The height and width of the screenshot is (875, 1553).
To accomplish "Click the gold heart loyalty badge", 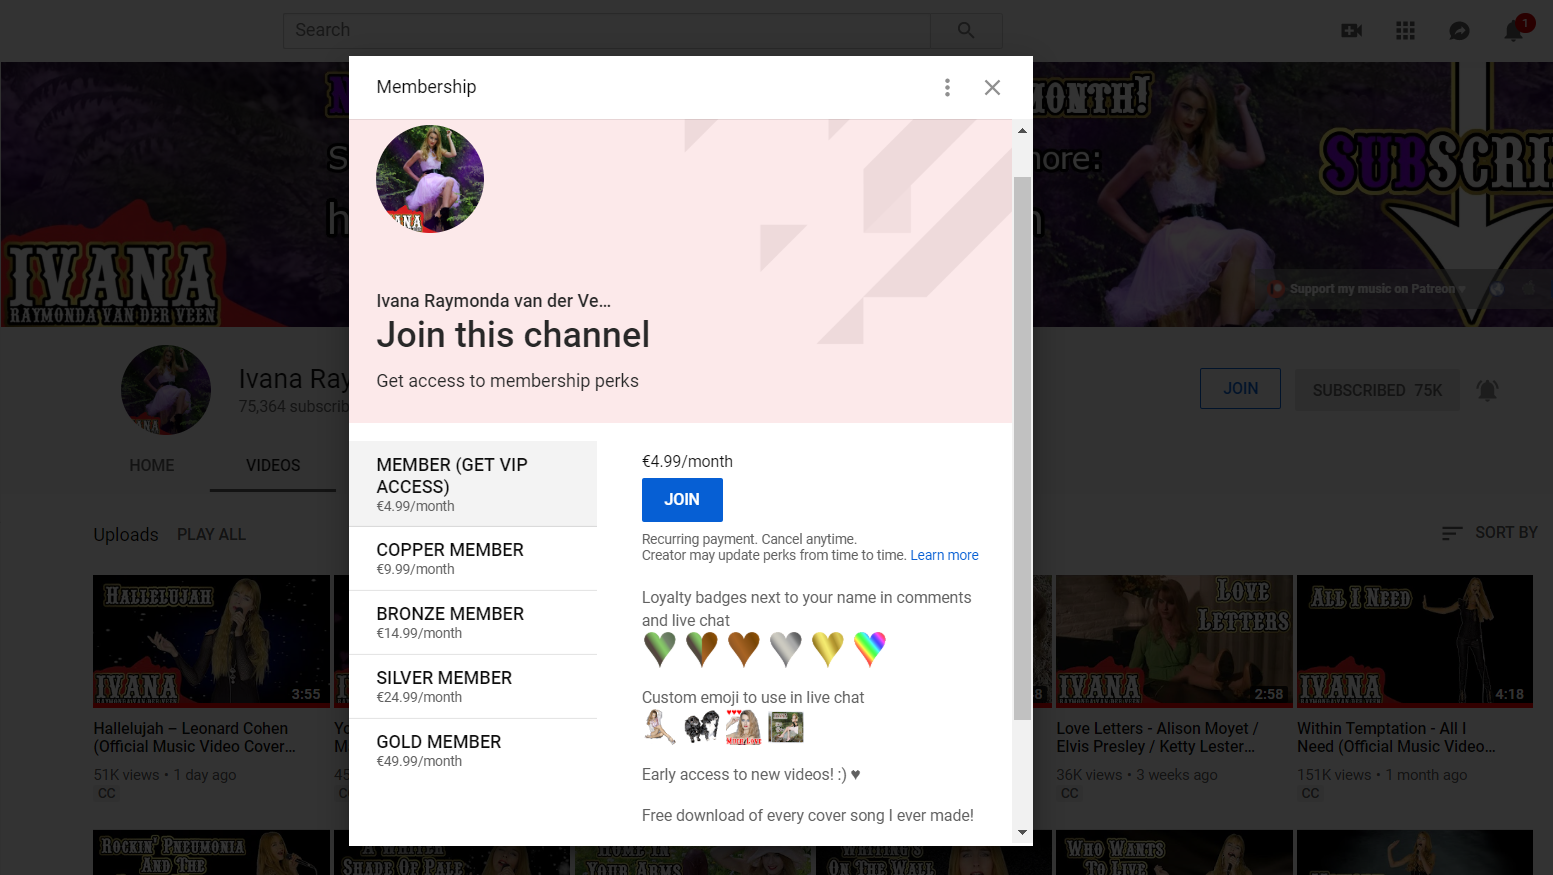I will (828, 649).
